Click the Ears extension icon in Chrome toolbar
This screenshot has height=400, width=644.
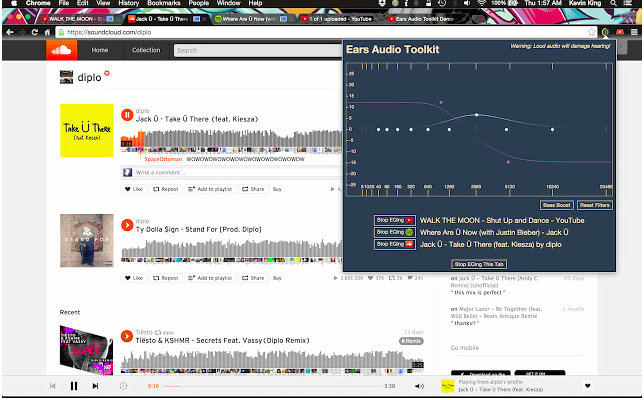point(605,32)
